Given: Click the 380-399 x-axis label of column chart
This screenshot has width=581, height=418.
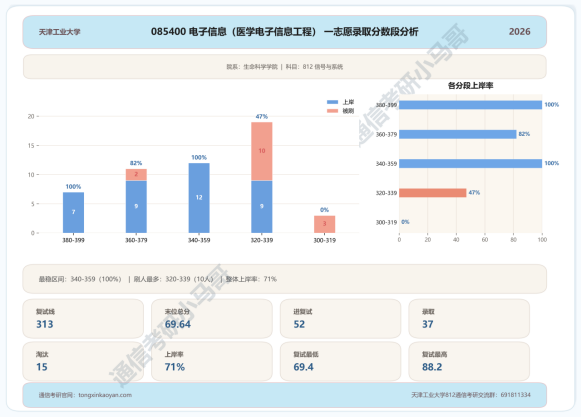Looking at the screenshot, I should pos(73,240).
